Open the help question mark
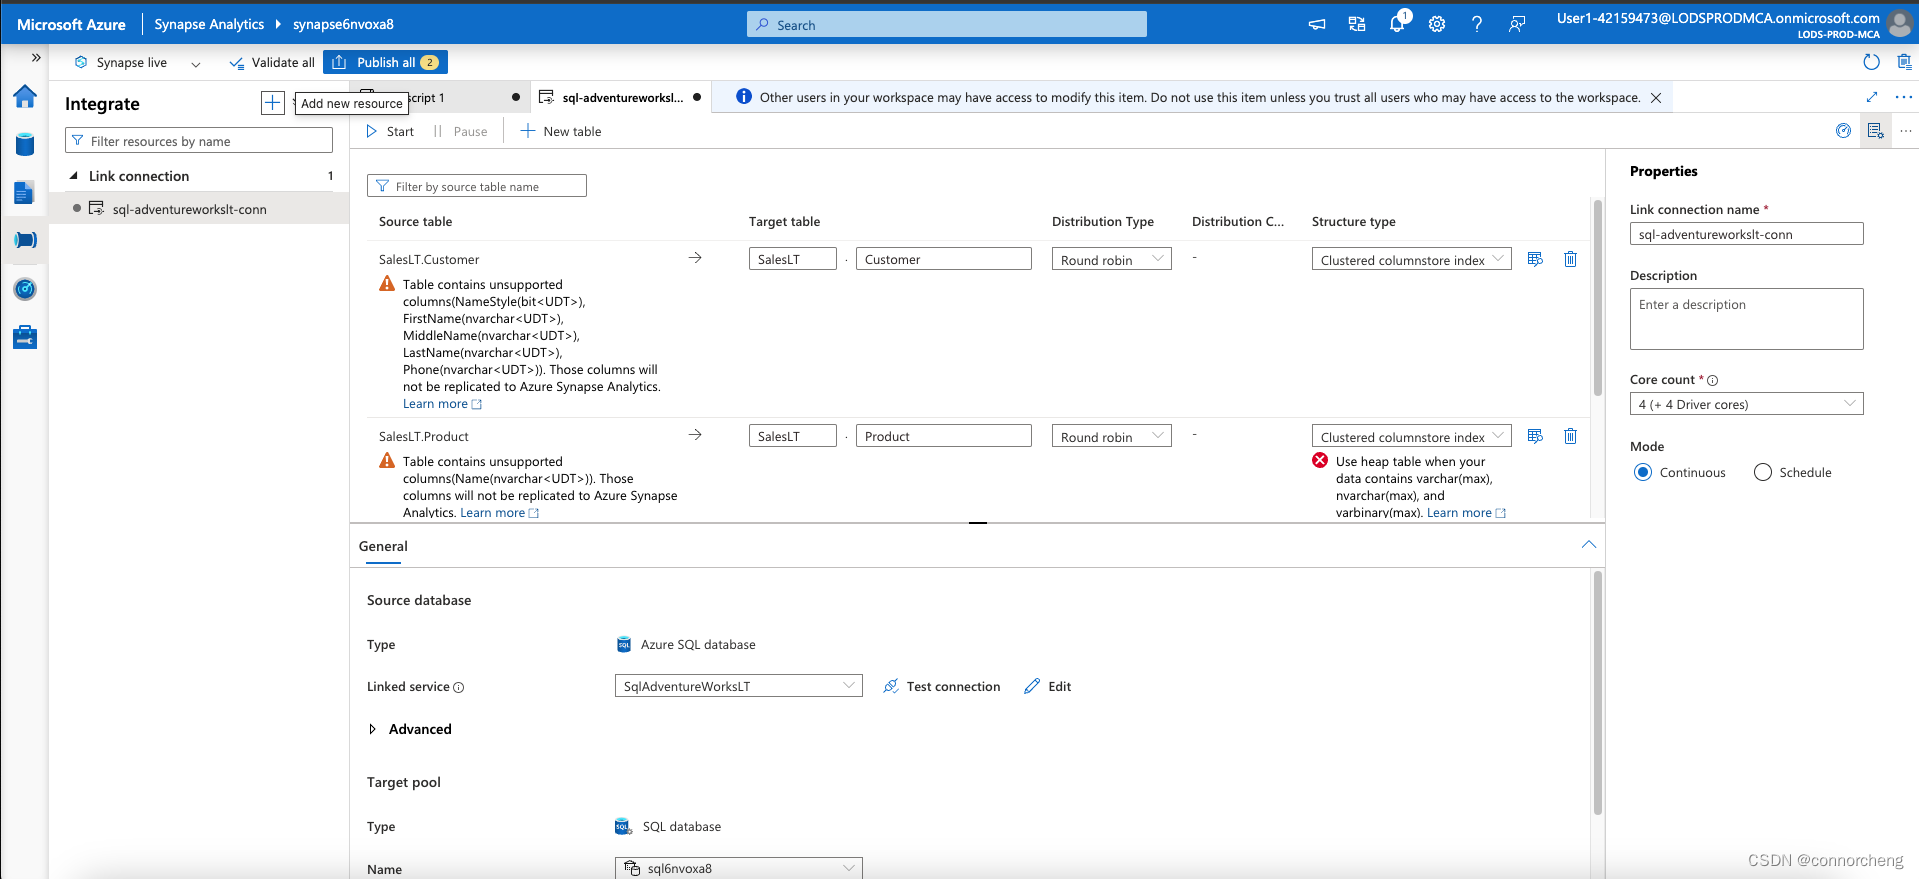 point(1477,24)
